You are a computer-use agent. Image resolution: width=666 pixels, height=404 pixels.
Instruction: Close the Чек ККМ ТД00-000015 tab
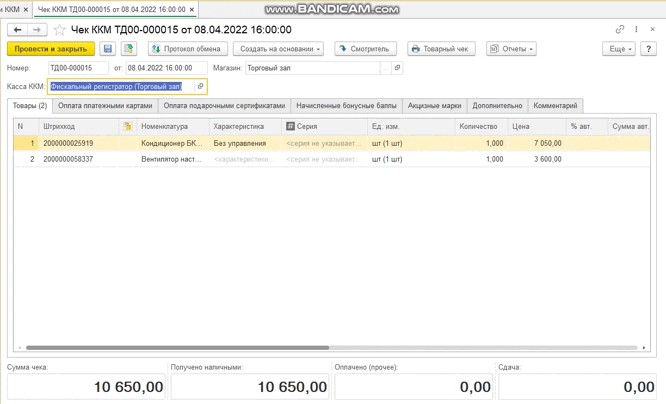click(192, 9)
